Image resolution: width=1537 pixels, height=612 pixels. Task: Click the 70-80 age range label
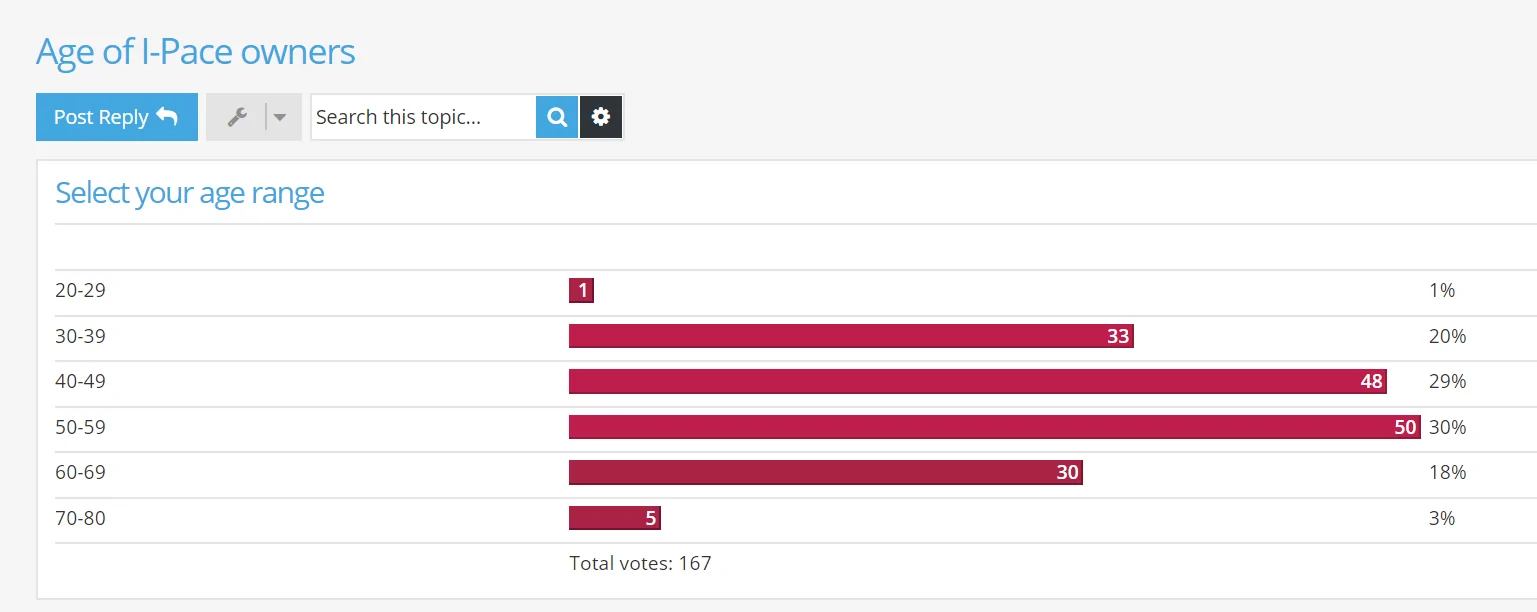point(80,518)
